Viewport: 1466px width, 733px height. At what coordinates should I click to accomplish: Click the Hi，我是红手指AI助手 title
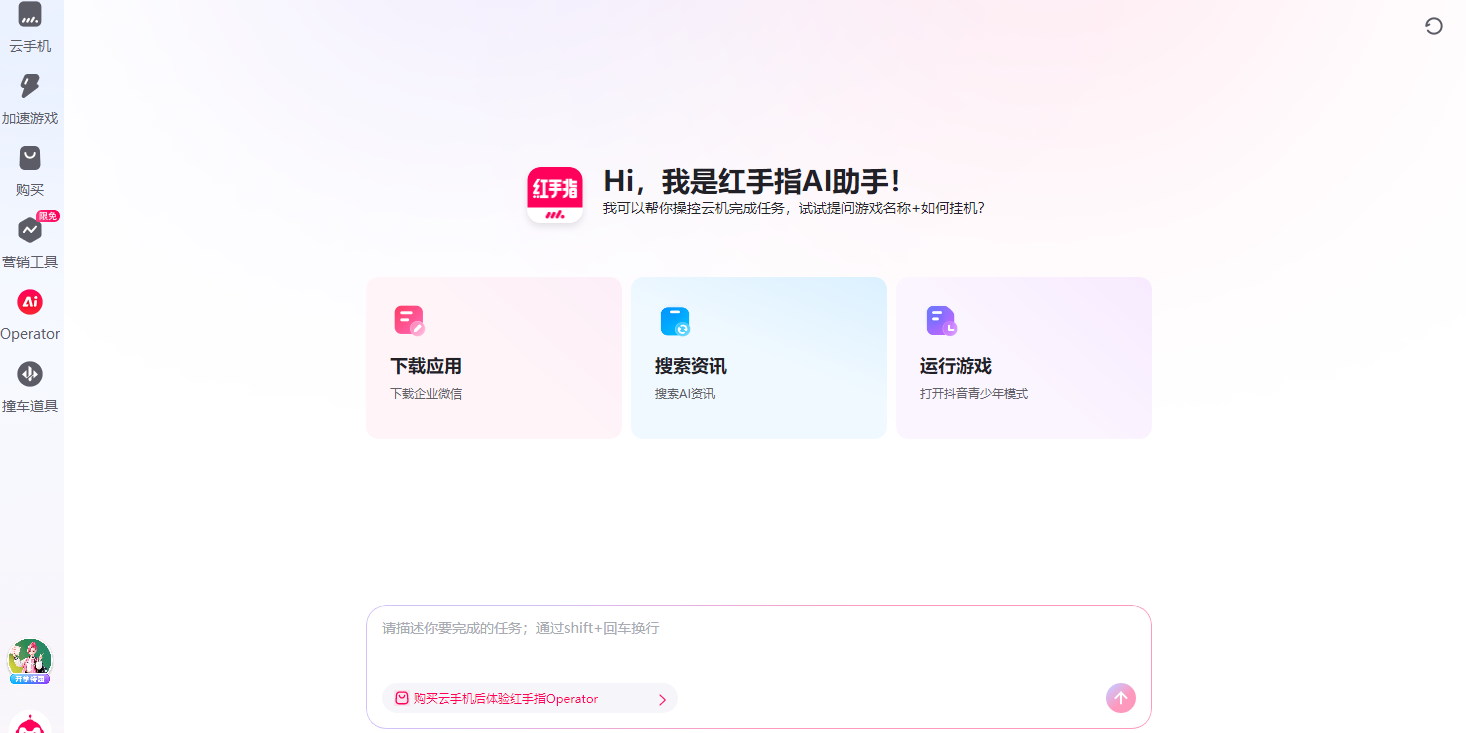[753, 181]
